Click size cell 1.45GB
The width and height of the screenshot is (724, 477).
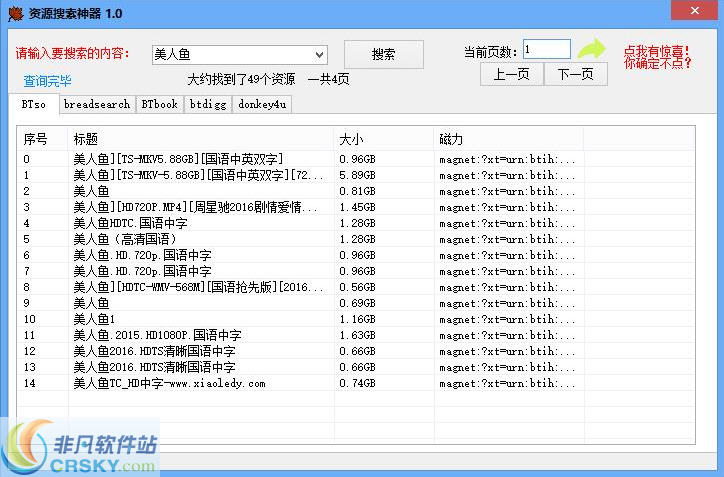pos(357,207)
